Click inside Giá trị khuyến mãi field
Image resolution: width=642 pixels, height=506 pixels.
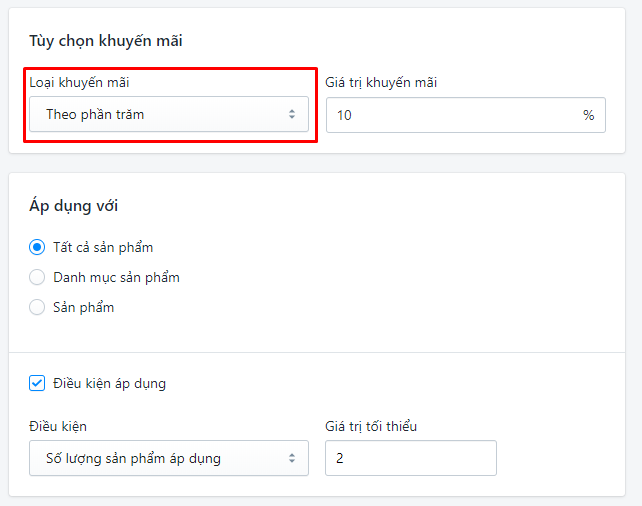466,115
